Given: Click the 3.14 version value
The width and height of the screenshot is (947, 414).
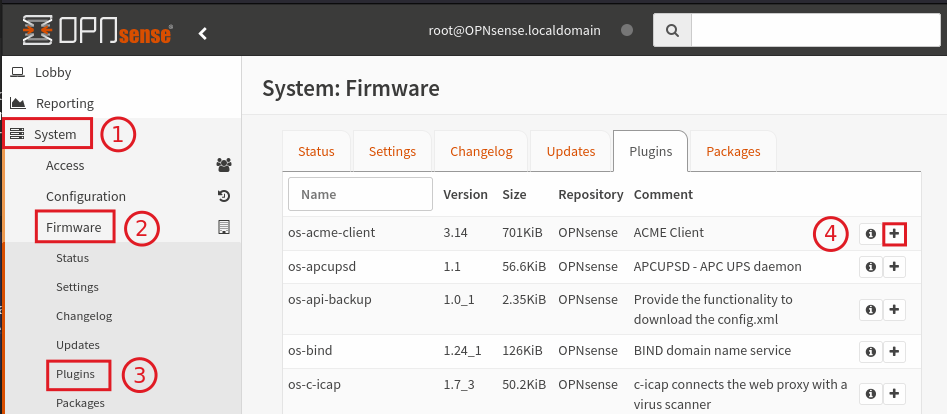Looking at the screenshot, I should click(x=455, y=232).
